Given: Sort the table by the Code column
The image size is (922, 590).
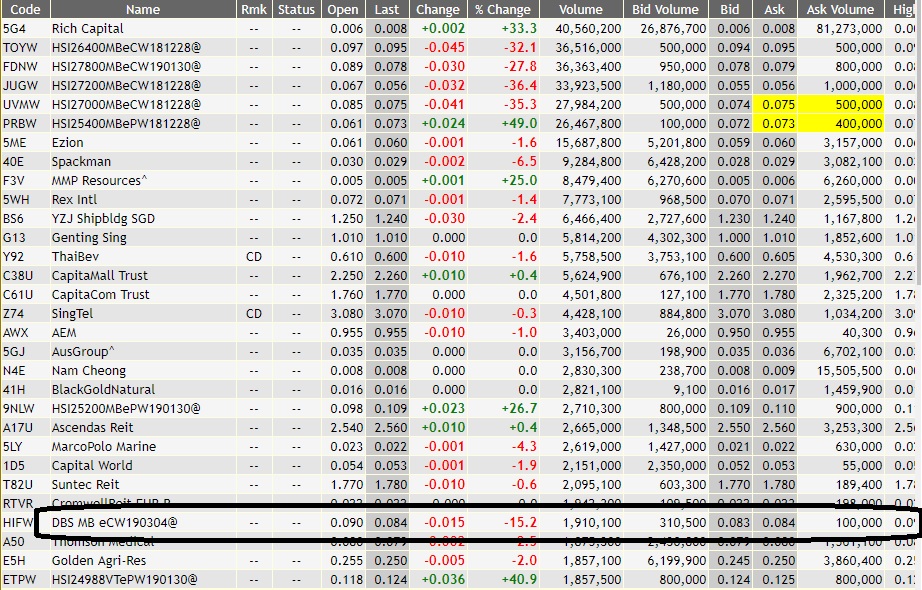Looking at the screenshot, I should coord(23,9).
